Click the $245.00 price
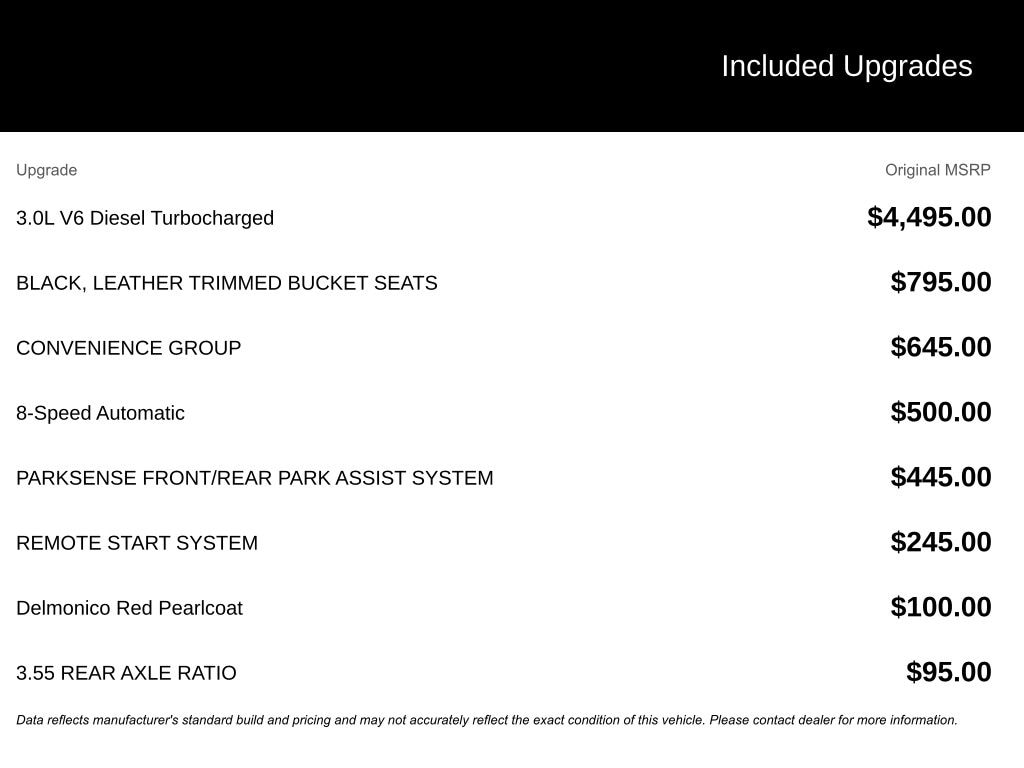 (941, 542)
